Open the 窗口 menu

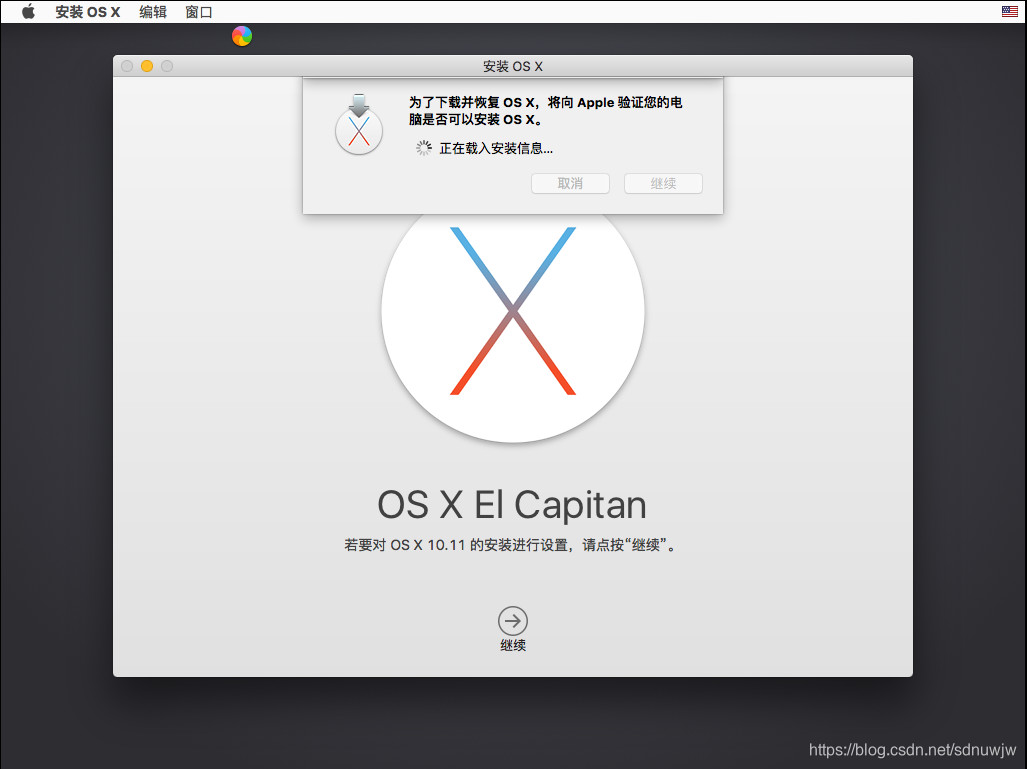coord(199,12)
